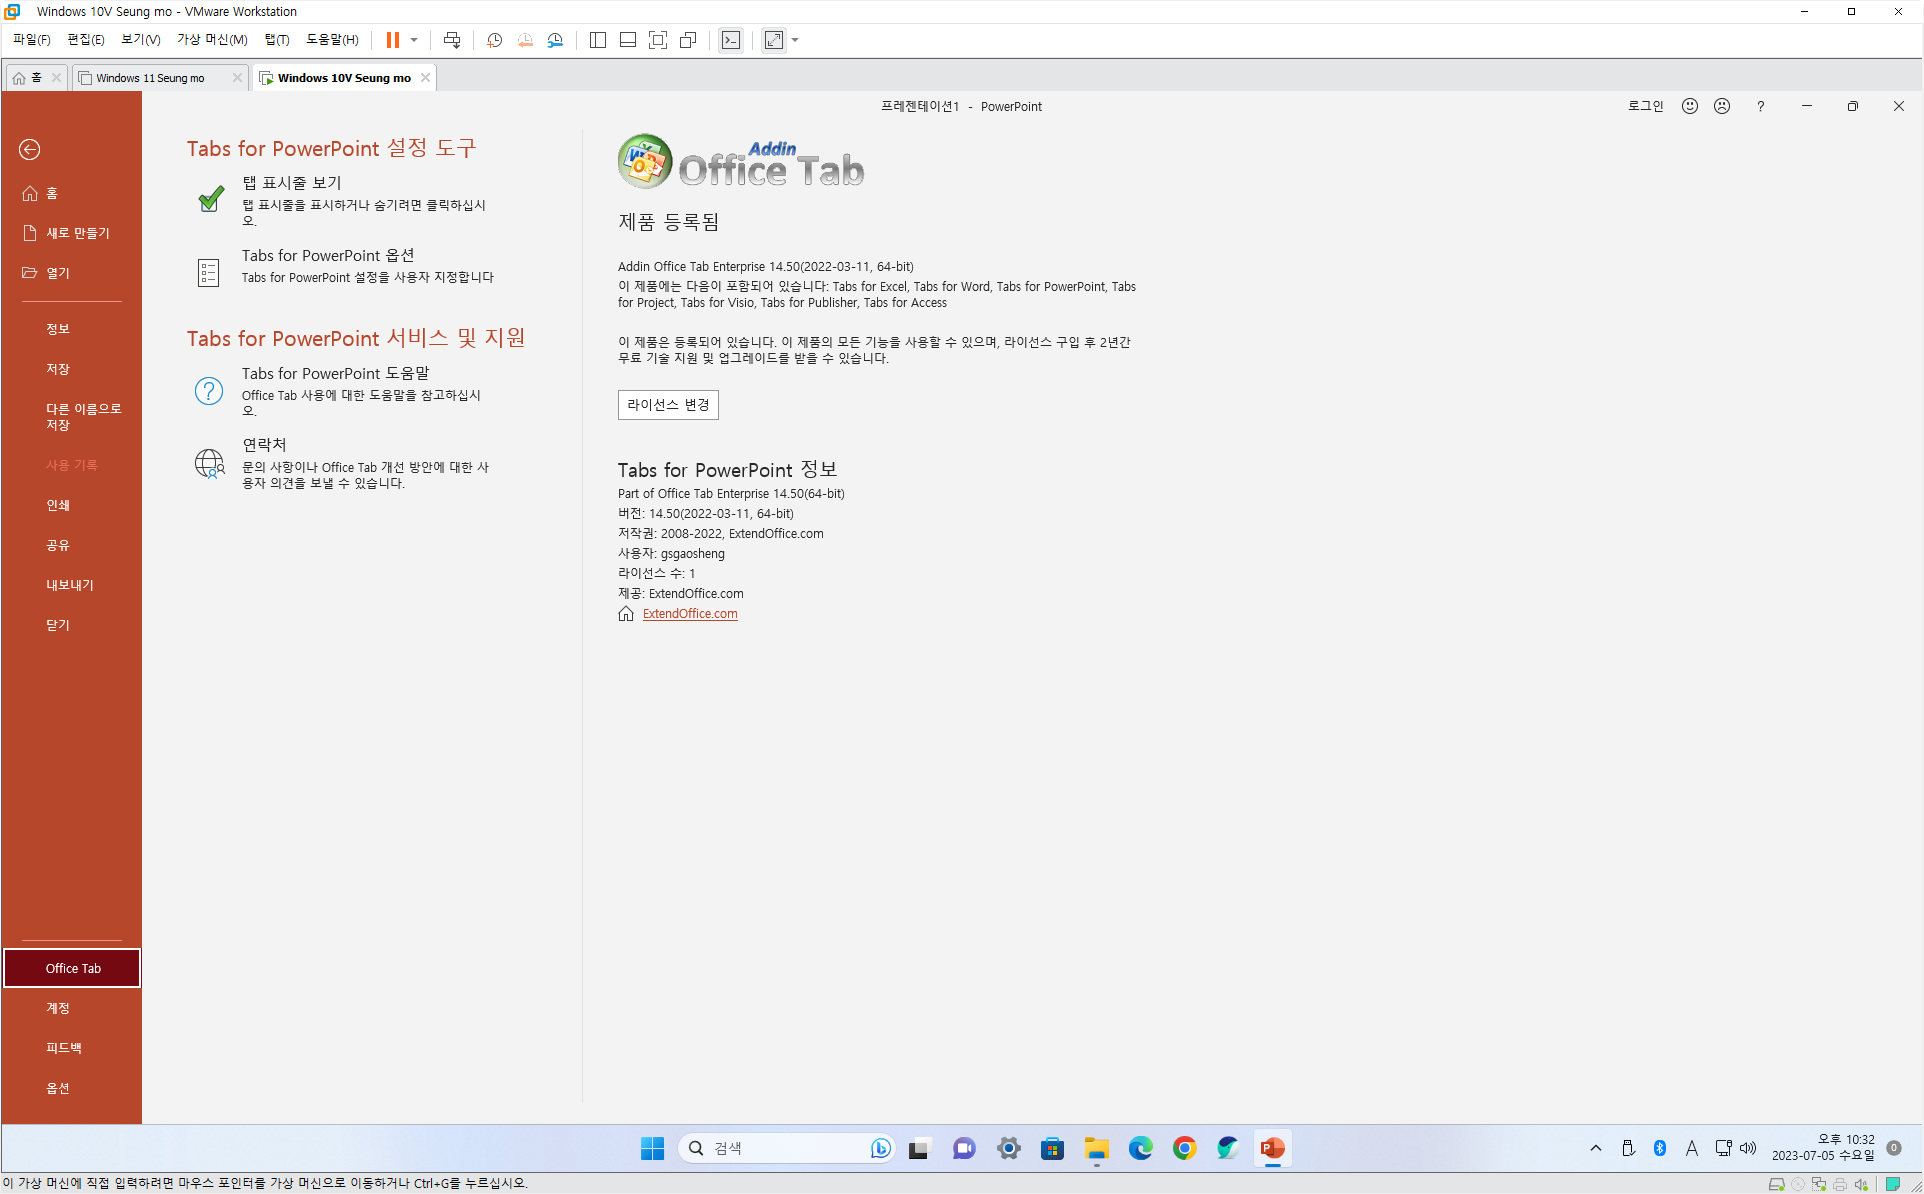Click the VMware snapshot take icon
Image resolution: width=1924 pixels, height=1194 pixels.
click(494, 40)
